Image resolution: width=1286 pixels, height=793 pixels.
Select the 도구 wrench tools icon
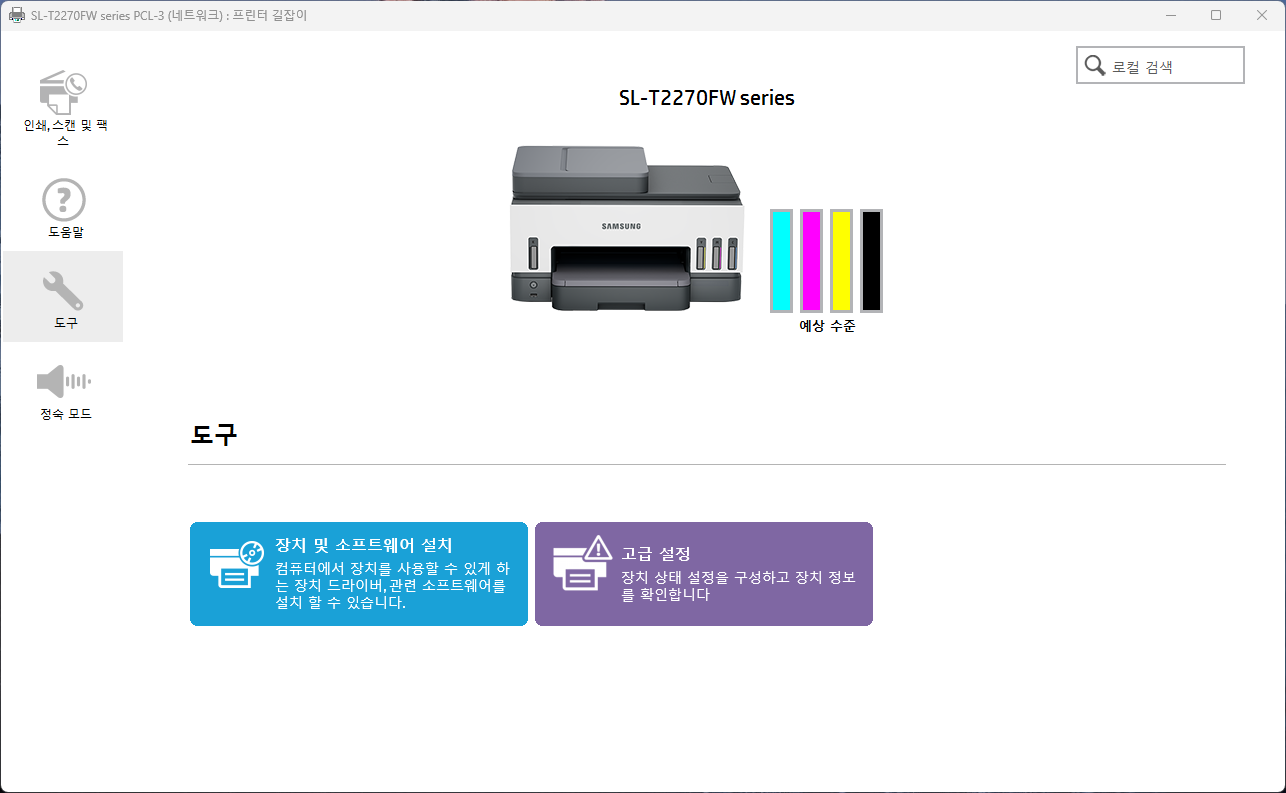(63, 290)
